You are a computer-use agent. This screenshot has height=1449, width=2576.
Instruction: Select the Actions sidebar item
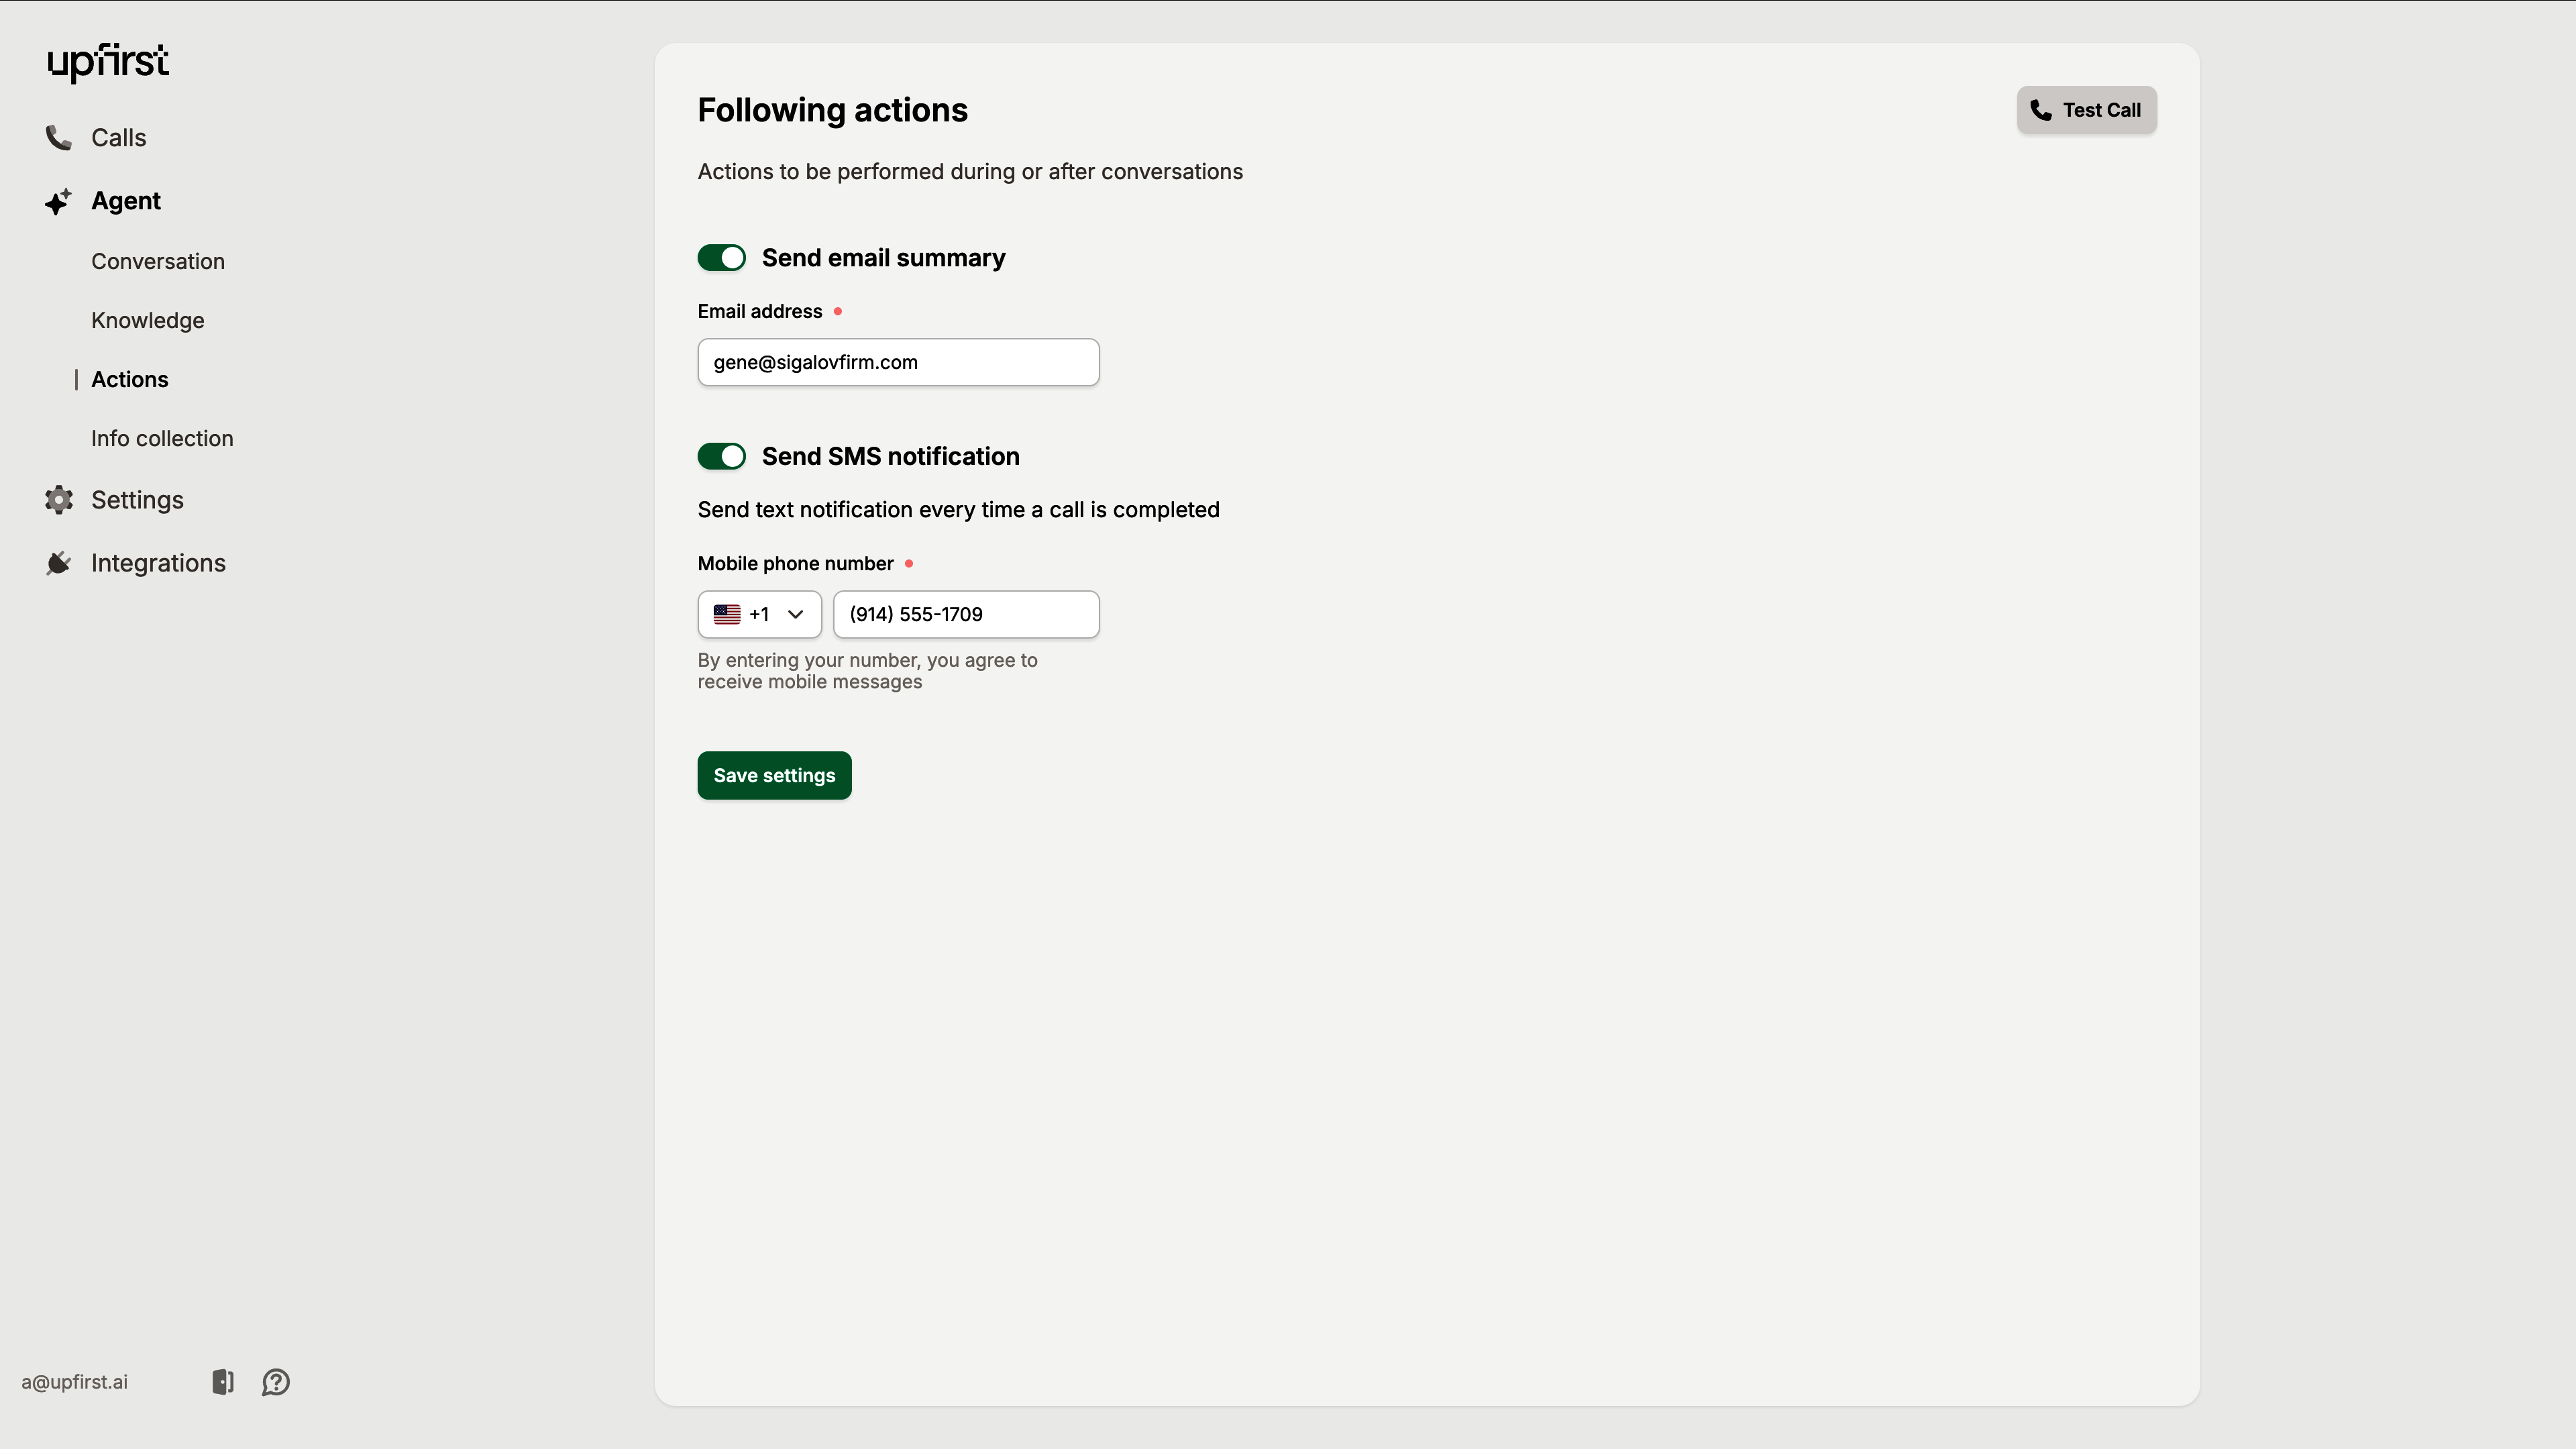130,379
